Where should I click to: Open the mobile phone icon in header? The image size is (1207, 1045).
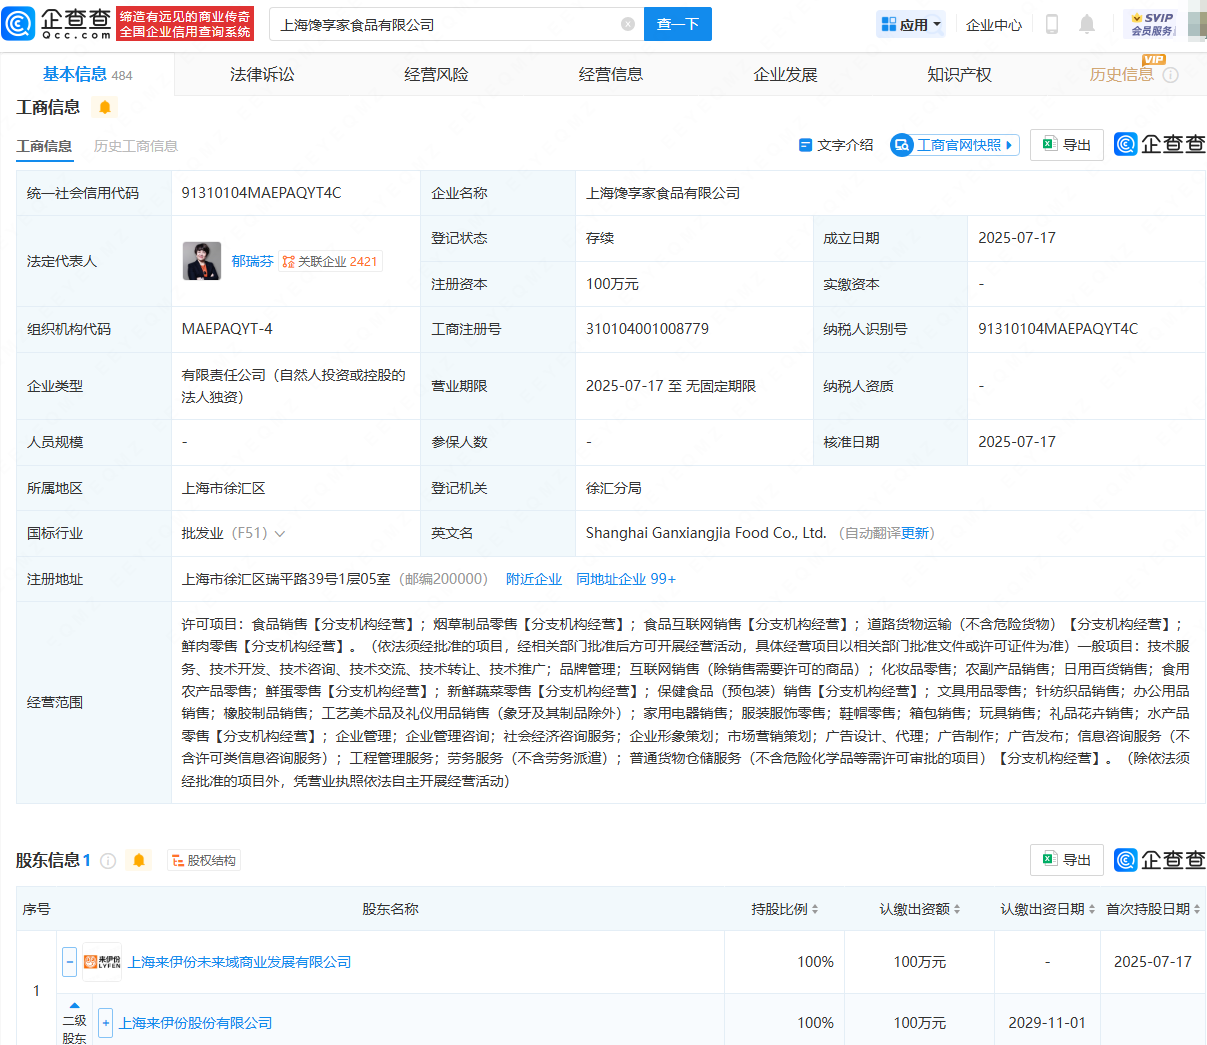tap(1052, 24)
